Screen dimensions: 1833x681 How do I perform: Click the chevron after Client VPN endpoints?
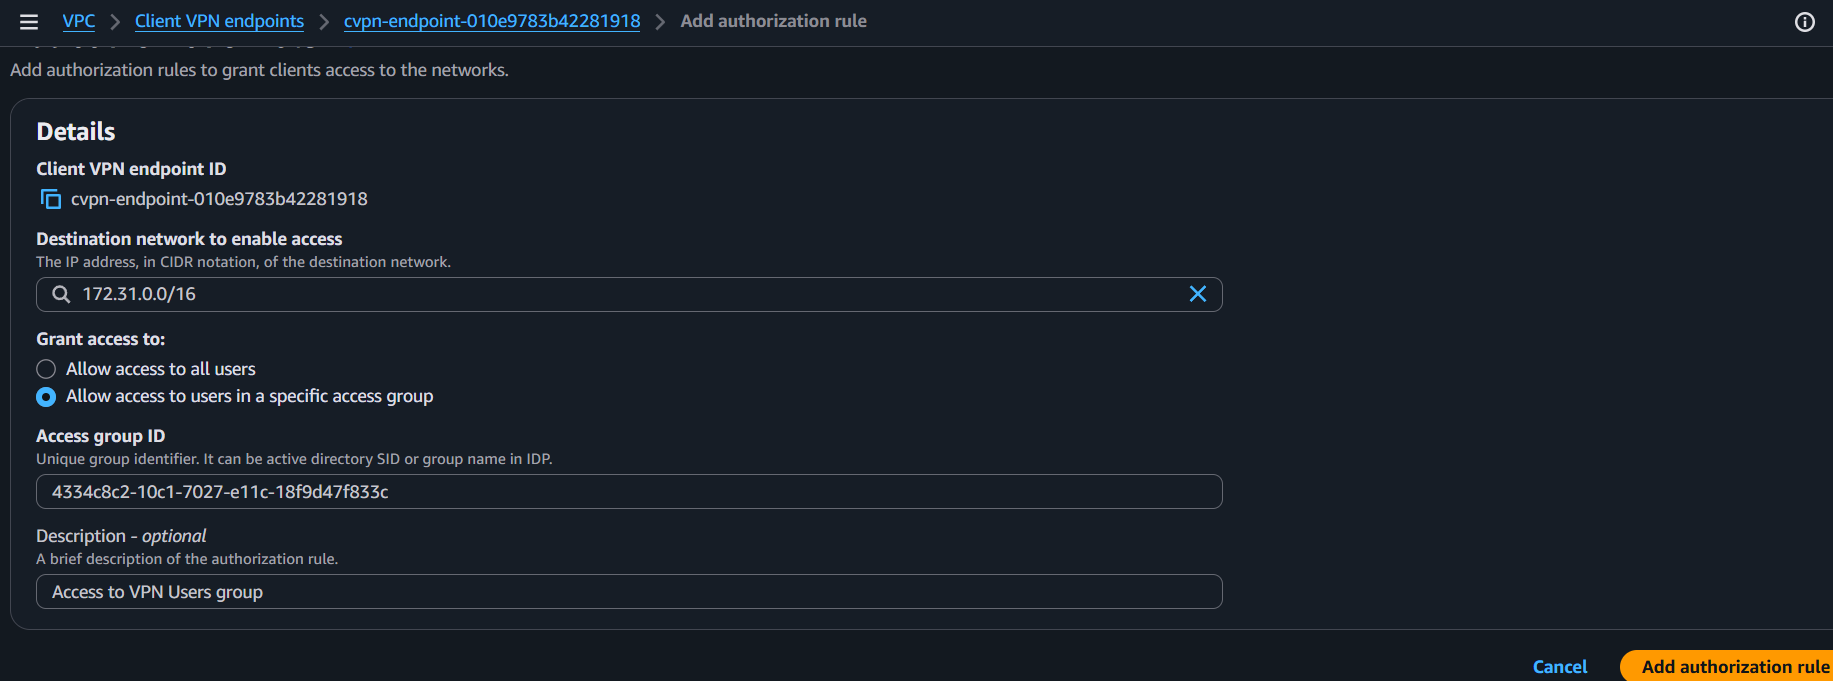tap(323, 21)
